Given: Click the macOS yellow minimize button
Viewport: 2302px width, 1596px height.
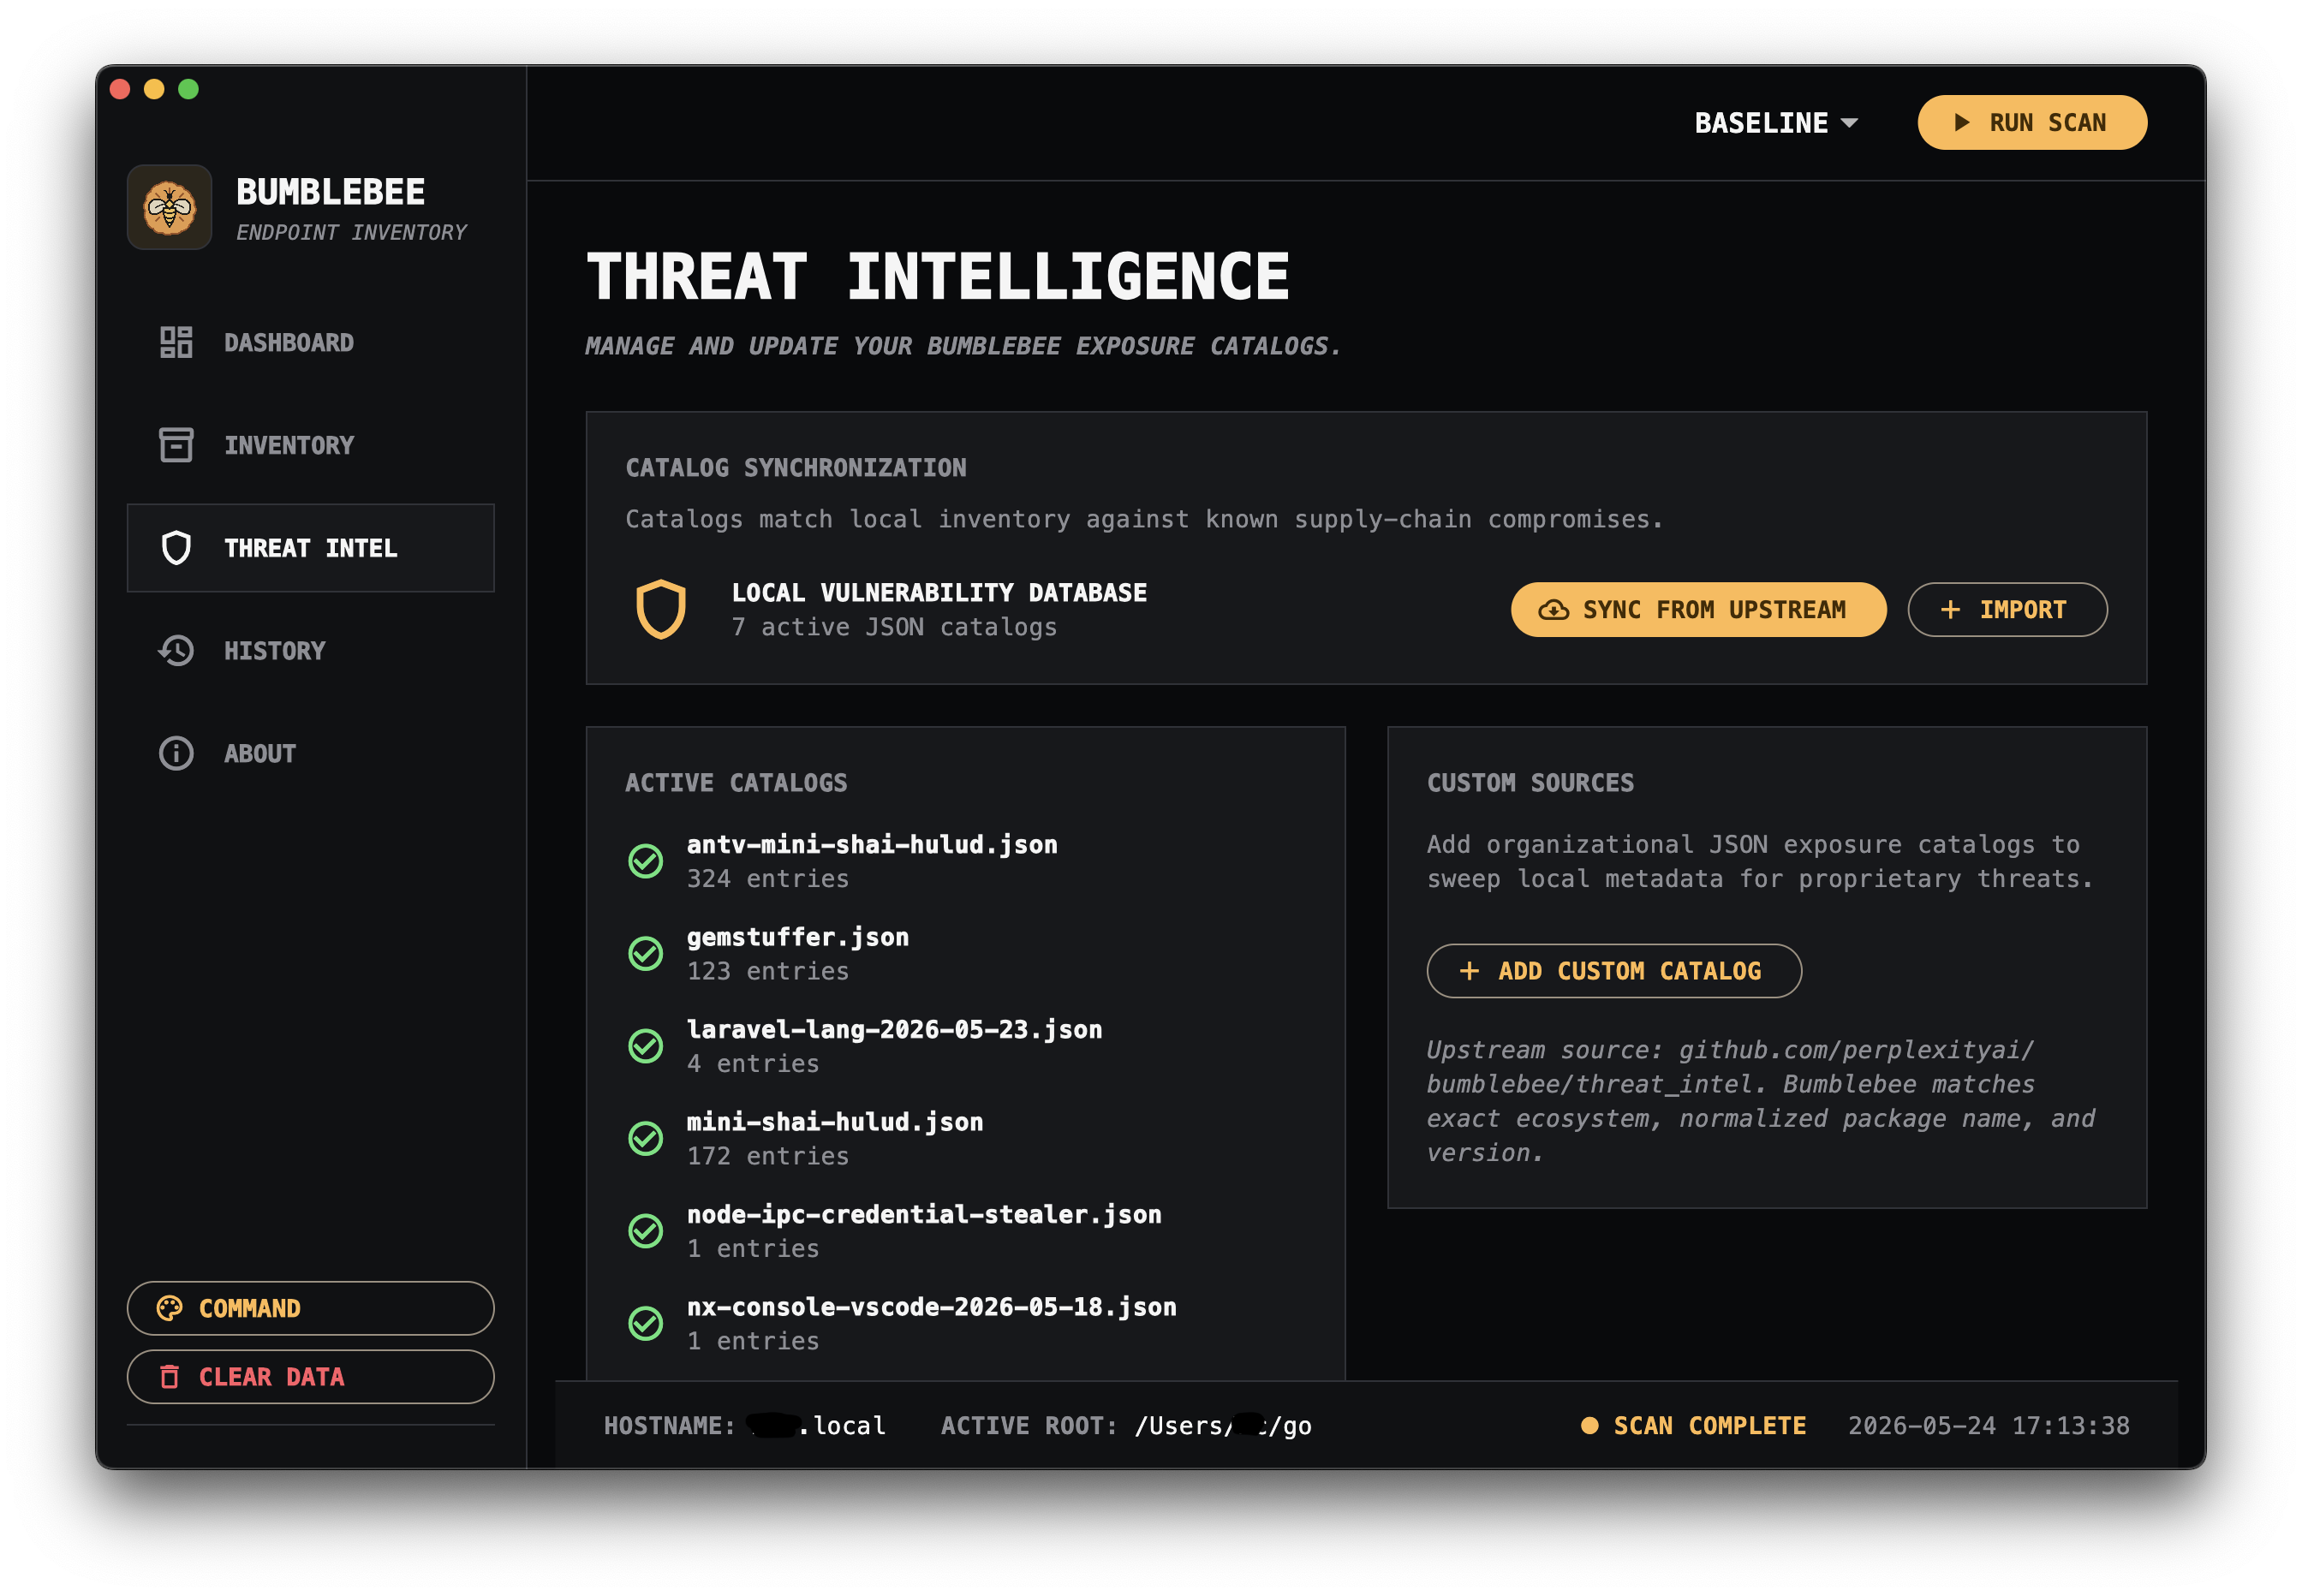Looking at the screenshot, I should (154, 89).
